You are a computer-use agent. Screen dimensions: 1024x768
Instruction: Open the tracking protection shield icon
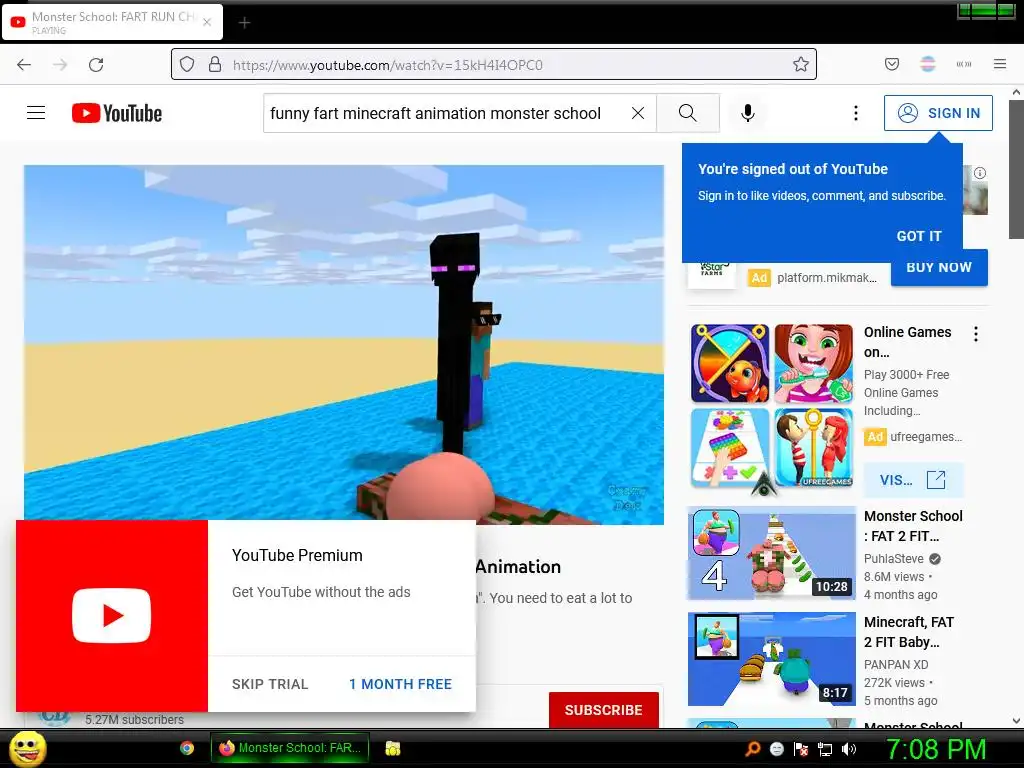(x=187, y=64)
